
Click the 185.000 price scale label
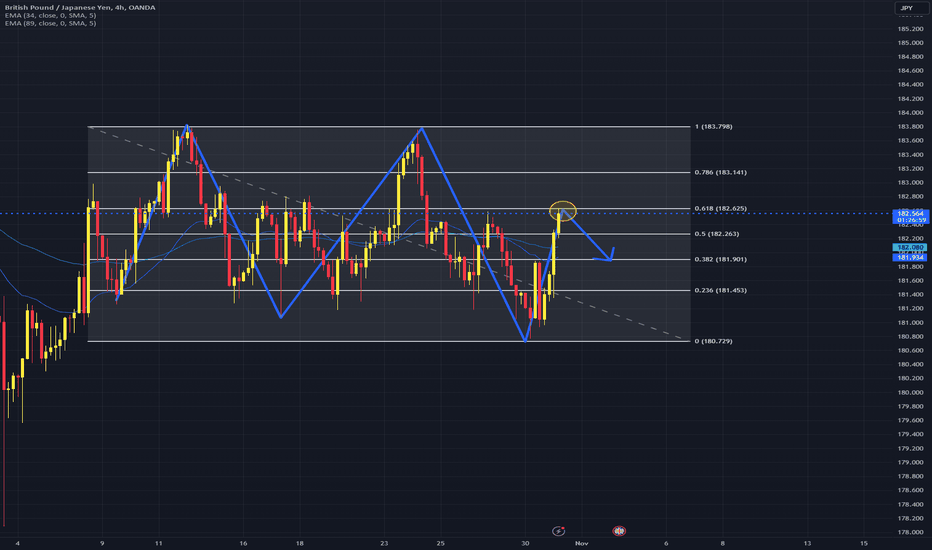pyautogui.click(x=910, y=43)
